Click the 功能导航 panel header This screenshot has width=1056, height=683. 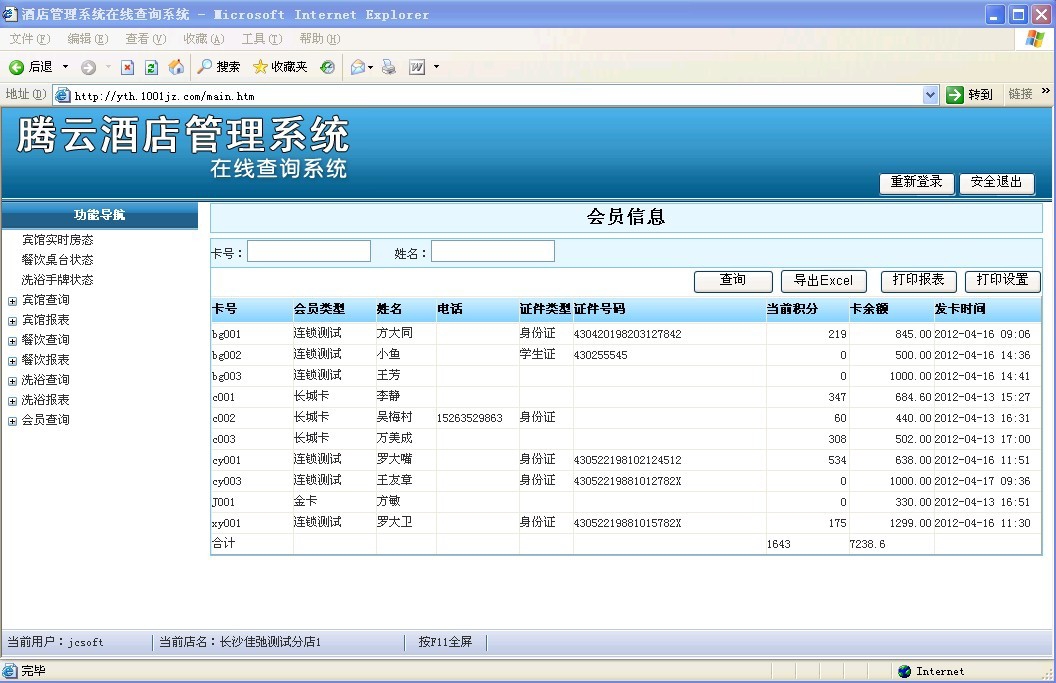coord(100,215)
